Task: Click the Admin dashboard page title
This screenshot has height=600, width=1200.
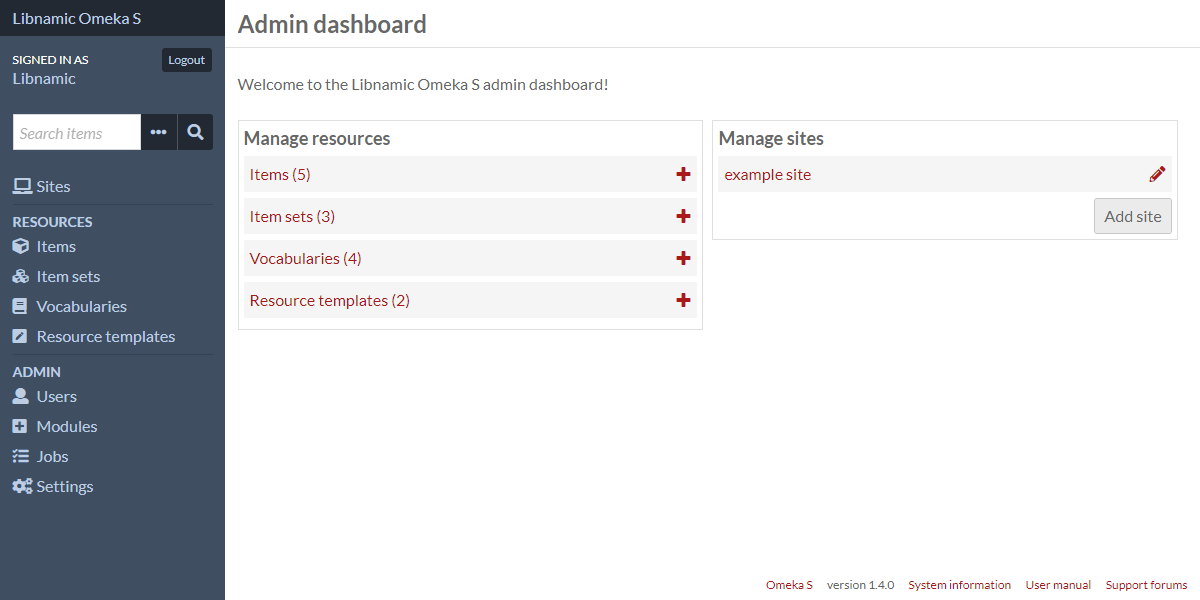Action: pyautogui.click(x=332, y=24)
